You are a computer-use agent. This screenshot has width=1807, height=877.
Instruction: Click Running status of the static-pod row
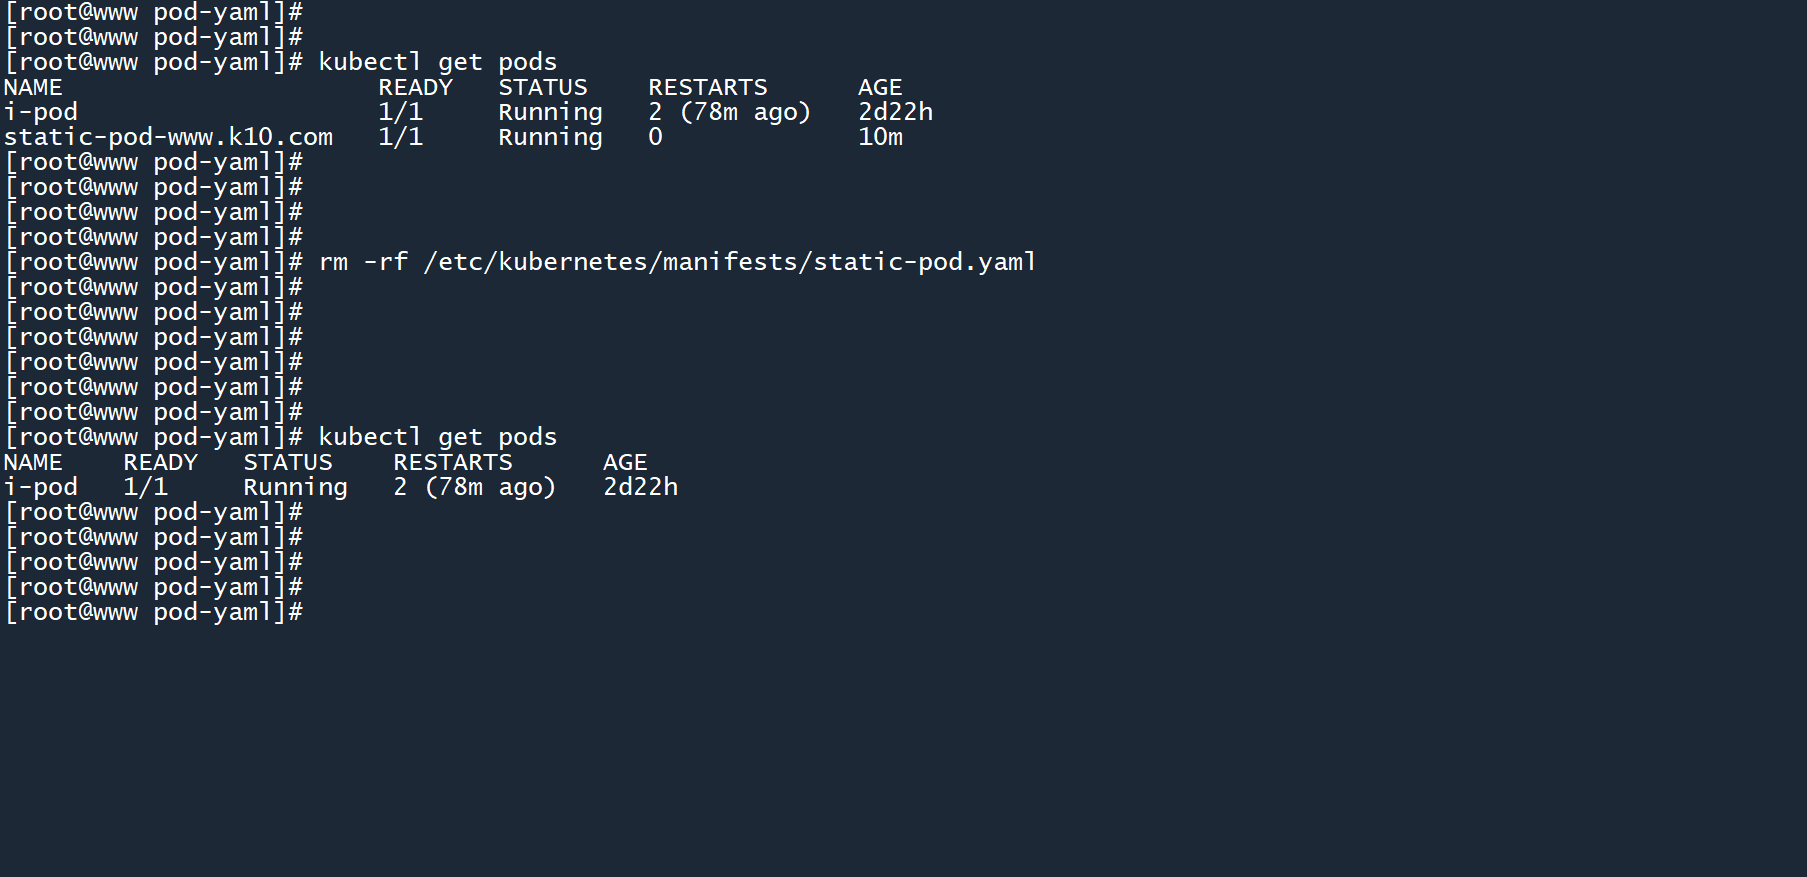coord(550,137)
